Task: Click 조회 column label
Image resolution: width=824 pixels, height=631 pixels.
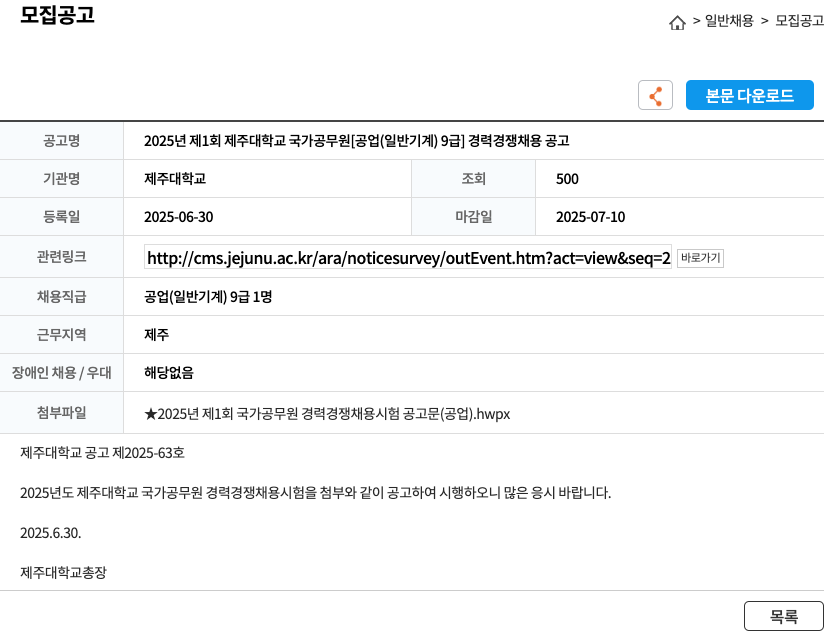Action: coord(473,179)
